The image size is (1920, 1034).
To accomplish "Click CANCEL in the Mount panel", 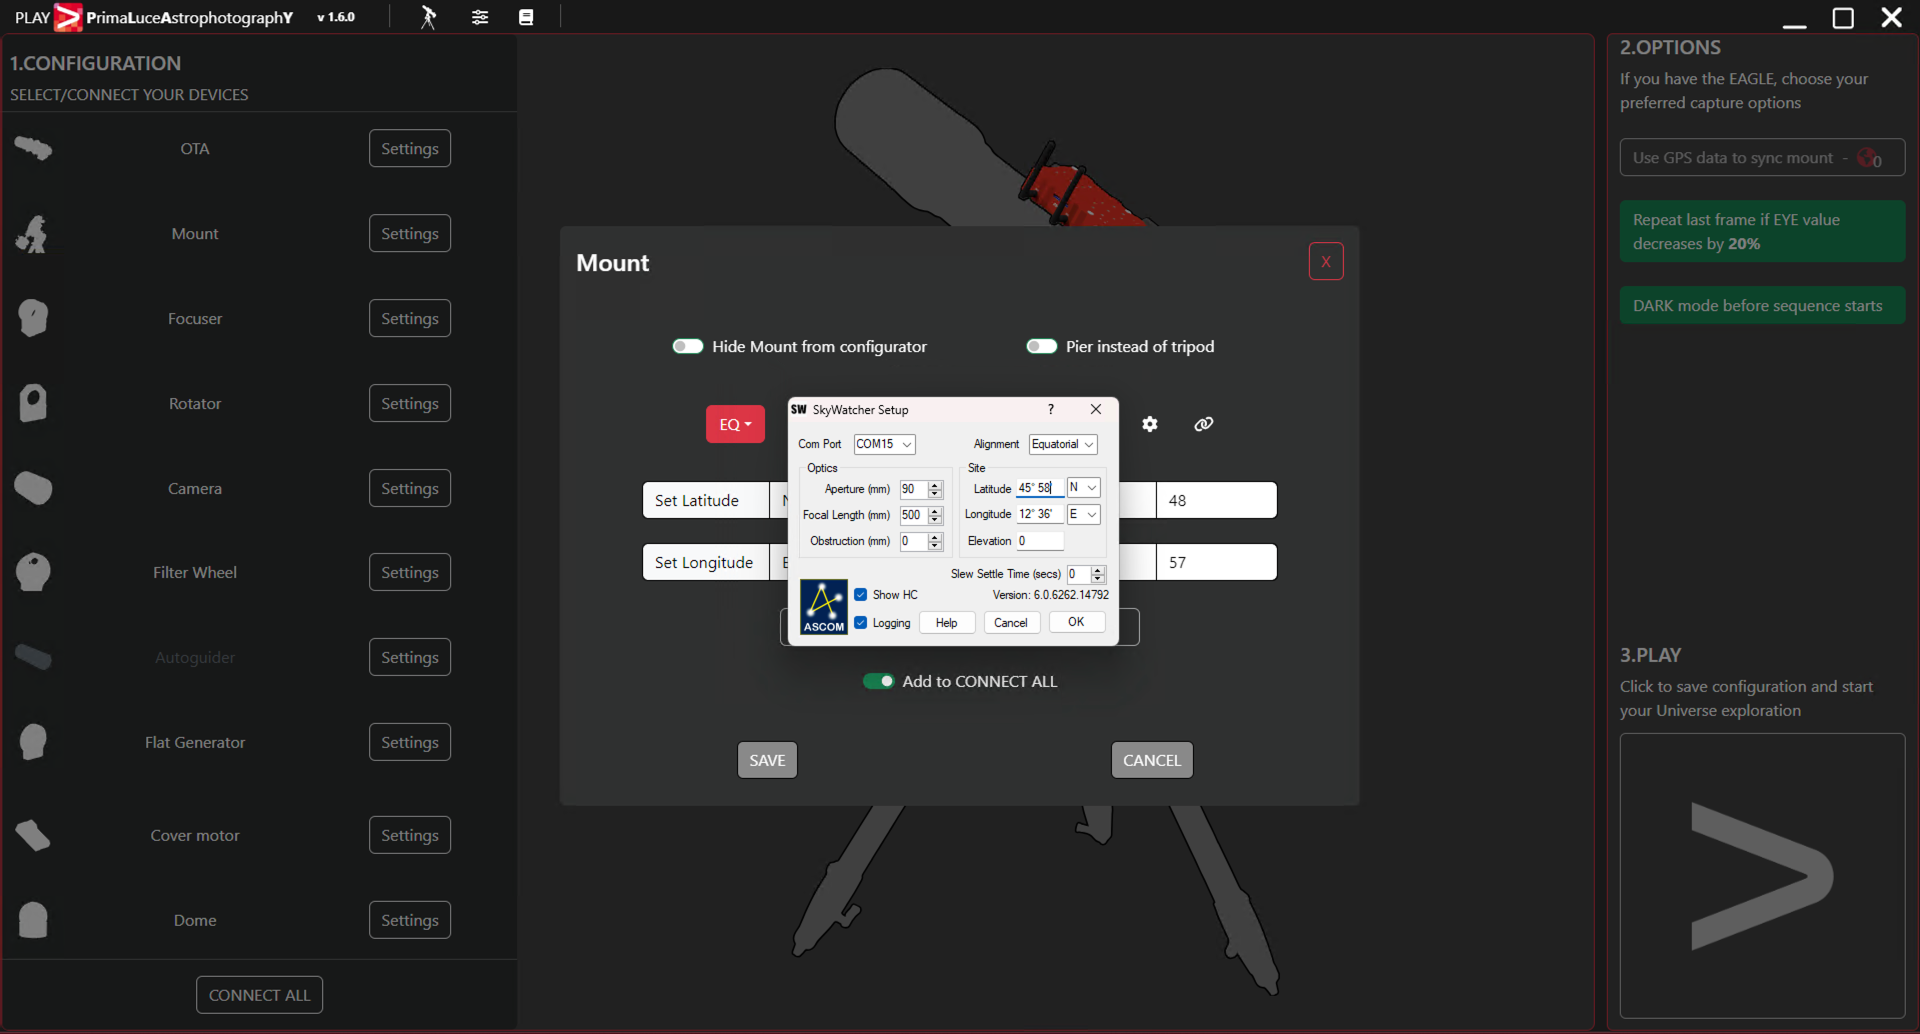I will coord(1152,760).
